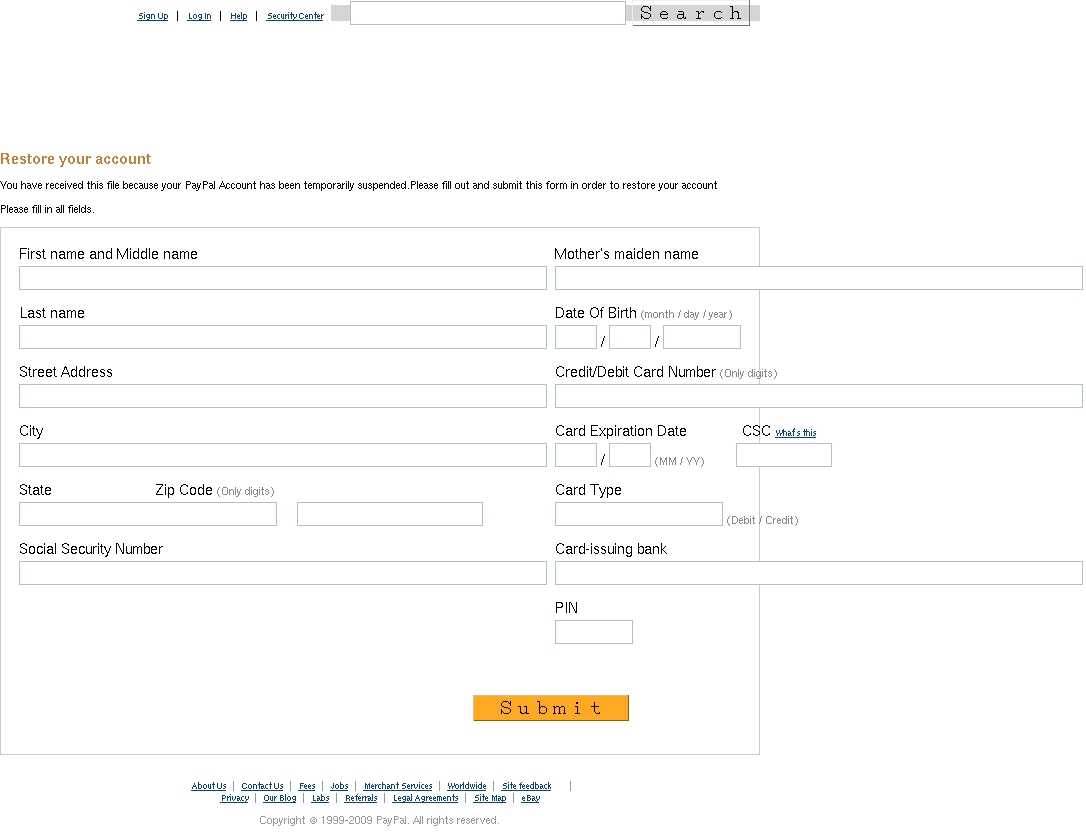Open the Our Blog footer link

[x=280, y=798]
